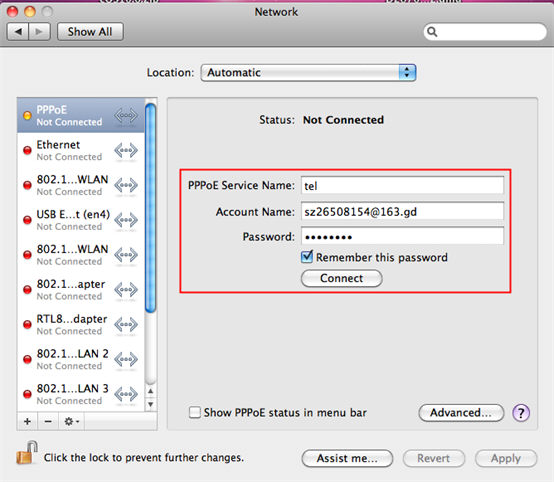554x482 pixels.
Task: Click the PPPoE orange status dot
Action: click(27, 116)
